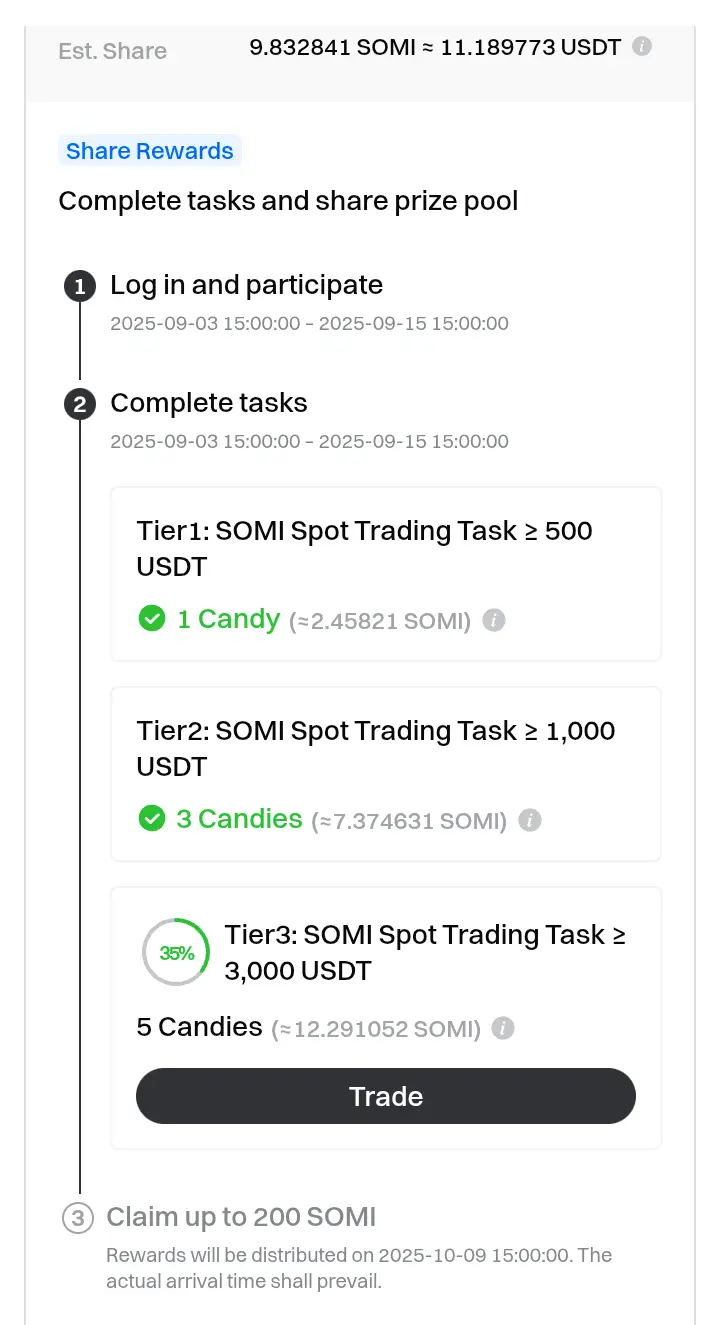This screenshot has height=1325, width=720.
Task: Click step 2 circle marker
Action: point(79,404)
